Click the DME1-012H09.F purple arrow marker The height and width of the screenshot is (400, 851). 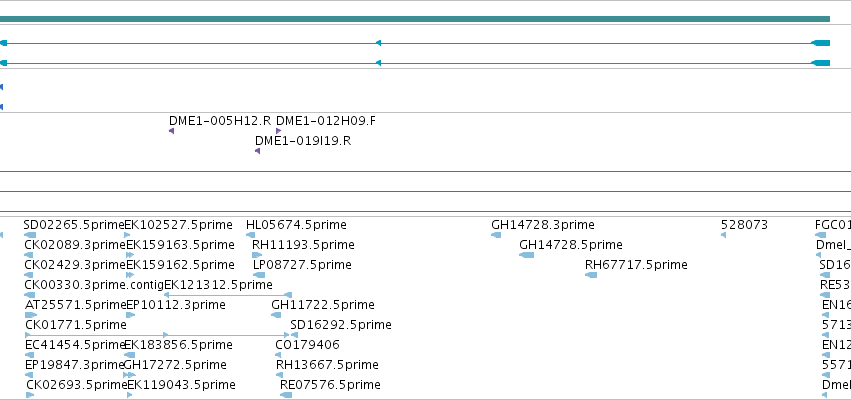pyautogui.click(x=278, y=131)
